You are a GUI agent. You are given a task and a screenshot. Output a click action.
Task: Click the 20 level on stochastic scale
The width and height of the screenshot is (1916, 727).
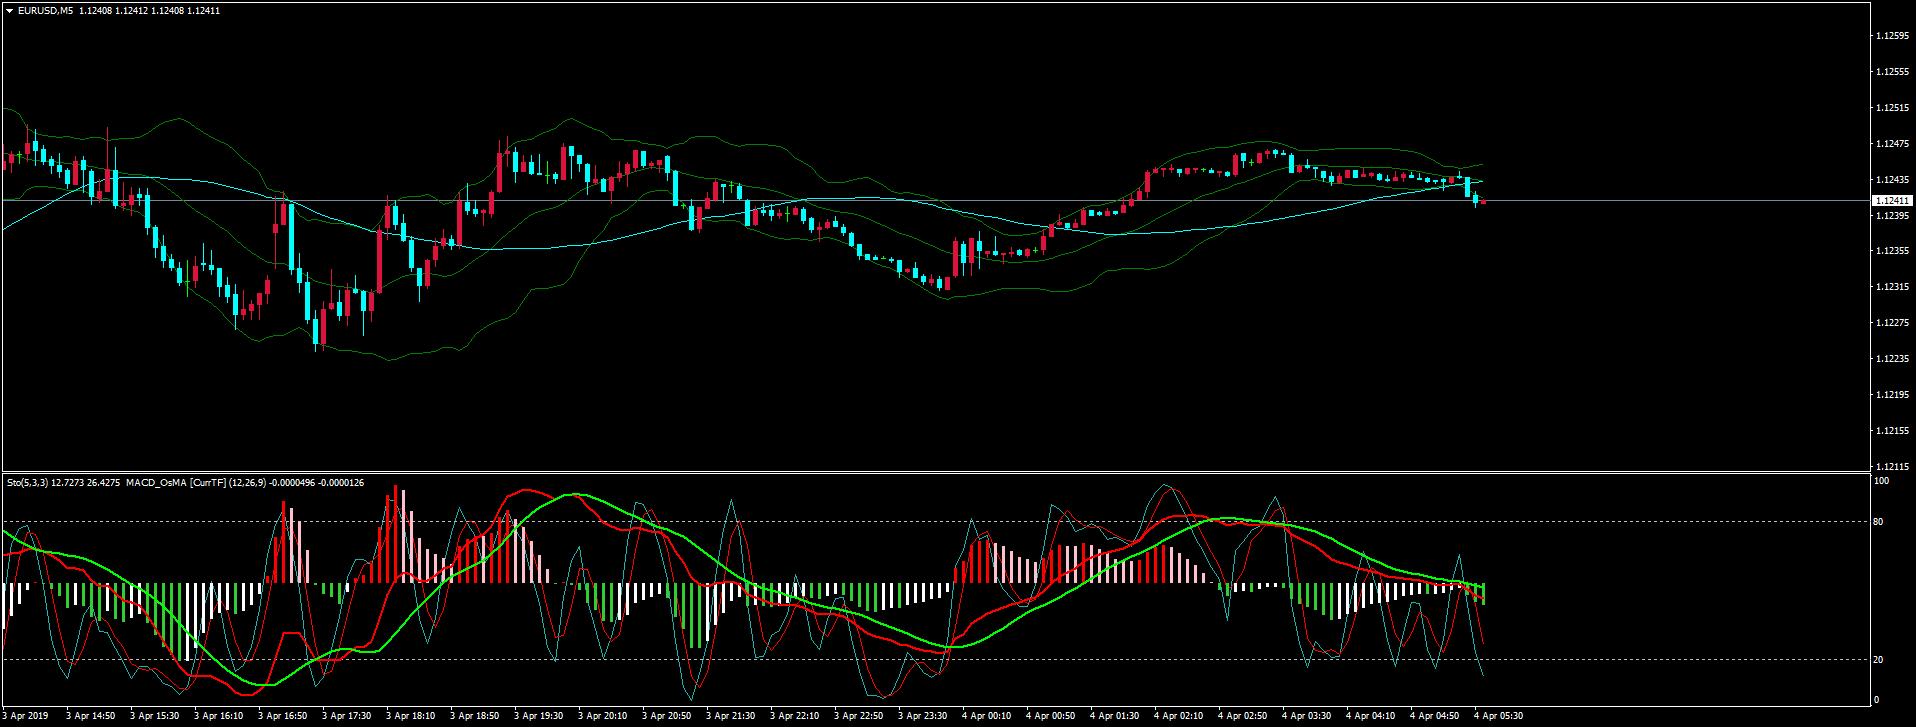1880,660
